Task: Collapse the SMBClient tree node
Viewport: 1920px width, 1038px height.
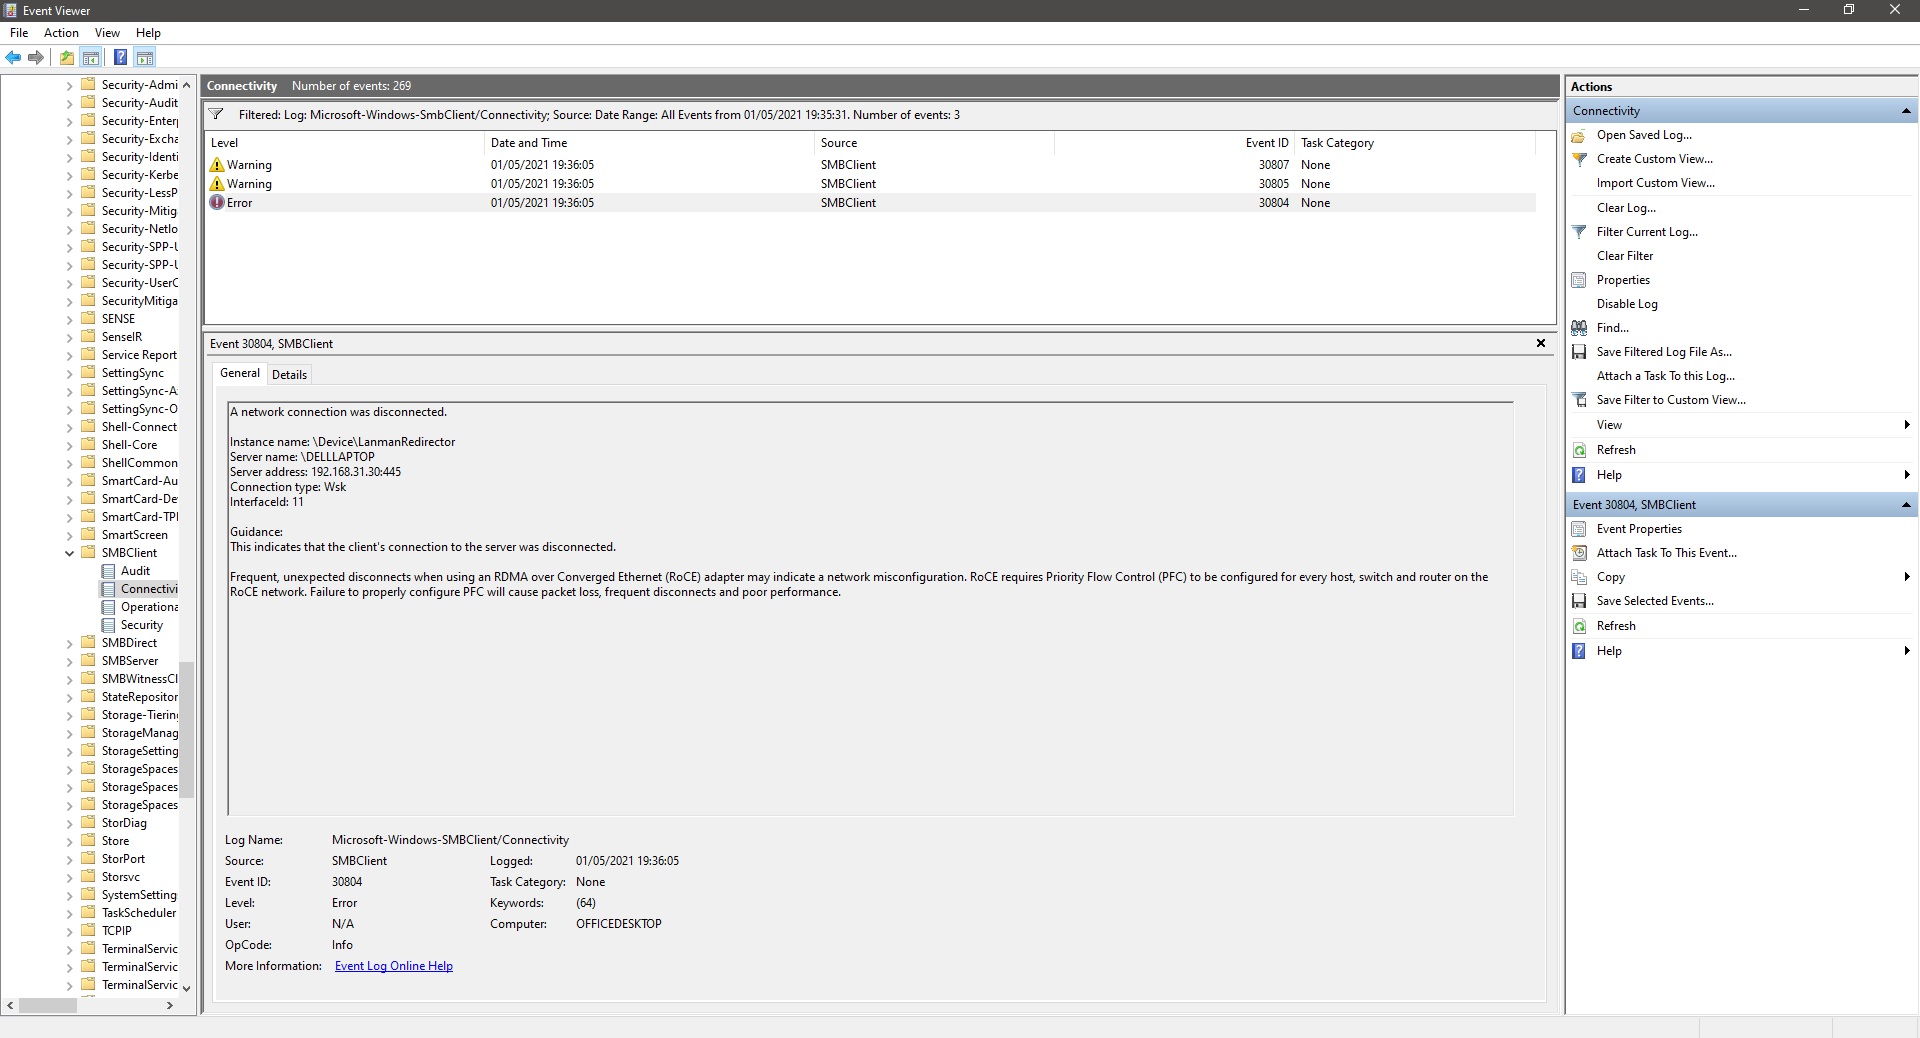Action: (69, 553)
